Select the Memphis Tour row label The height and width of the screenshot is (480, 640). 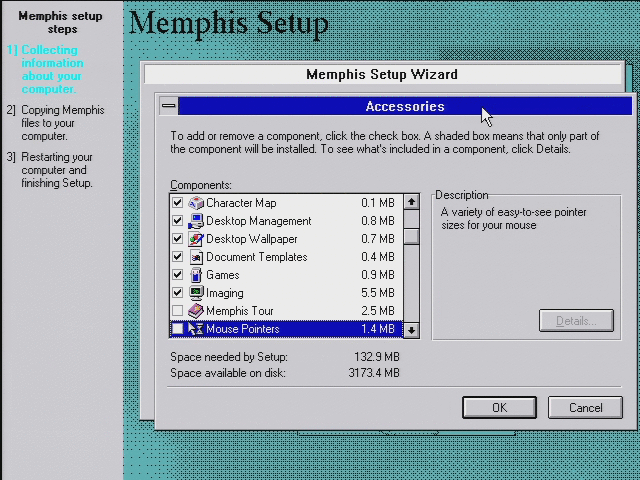tap(240, 311)
